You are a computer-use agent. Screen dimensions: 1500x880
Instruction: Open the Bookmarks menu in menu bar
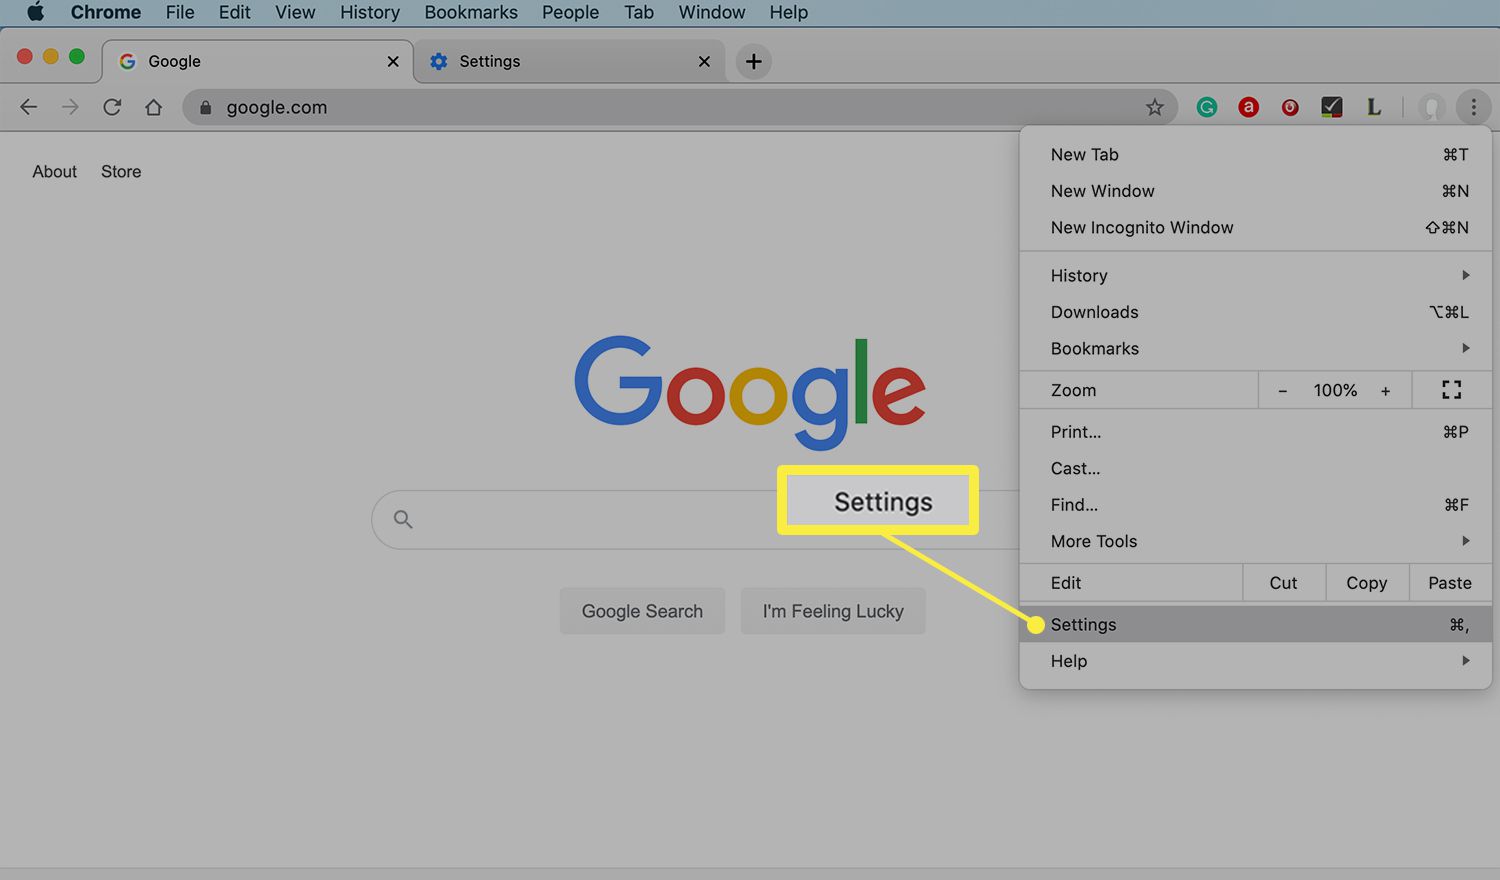pos(471,12)
